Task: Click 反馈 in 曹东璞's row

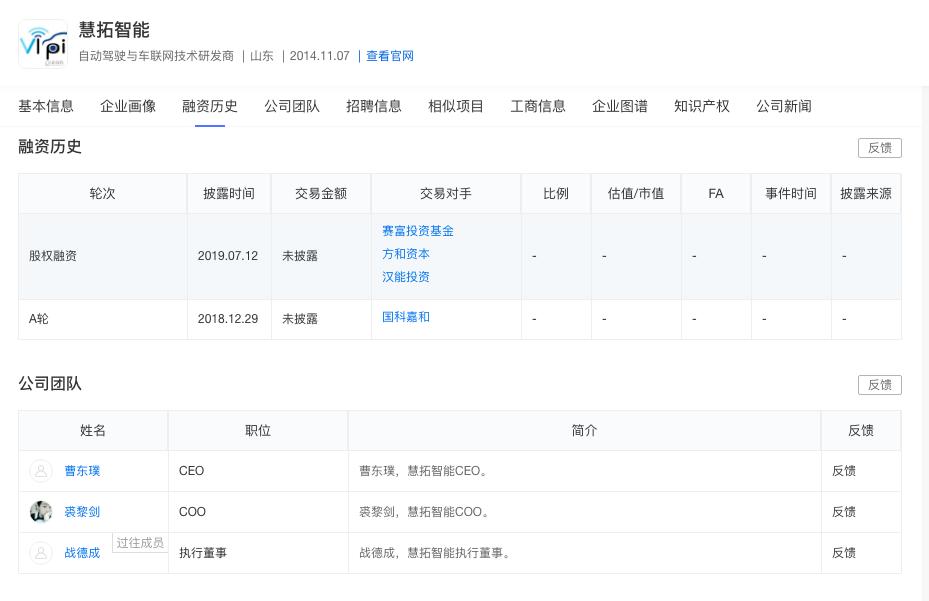Action: pyautogui.click(x=844, y=471)
